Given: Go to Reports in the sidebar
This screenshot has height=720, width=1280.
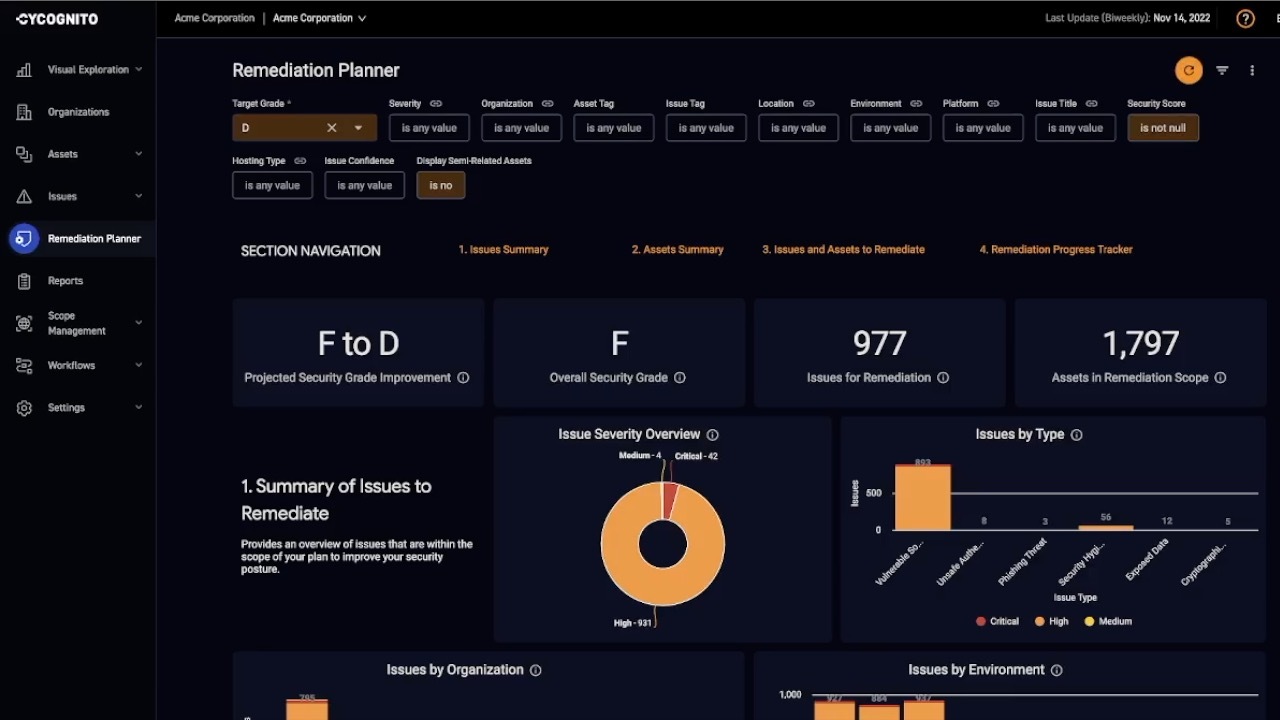Looking at the screenshot, I should 65,281.
